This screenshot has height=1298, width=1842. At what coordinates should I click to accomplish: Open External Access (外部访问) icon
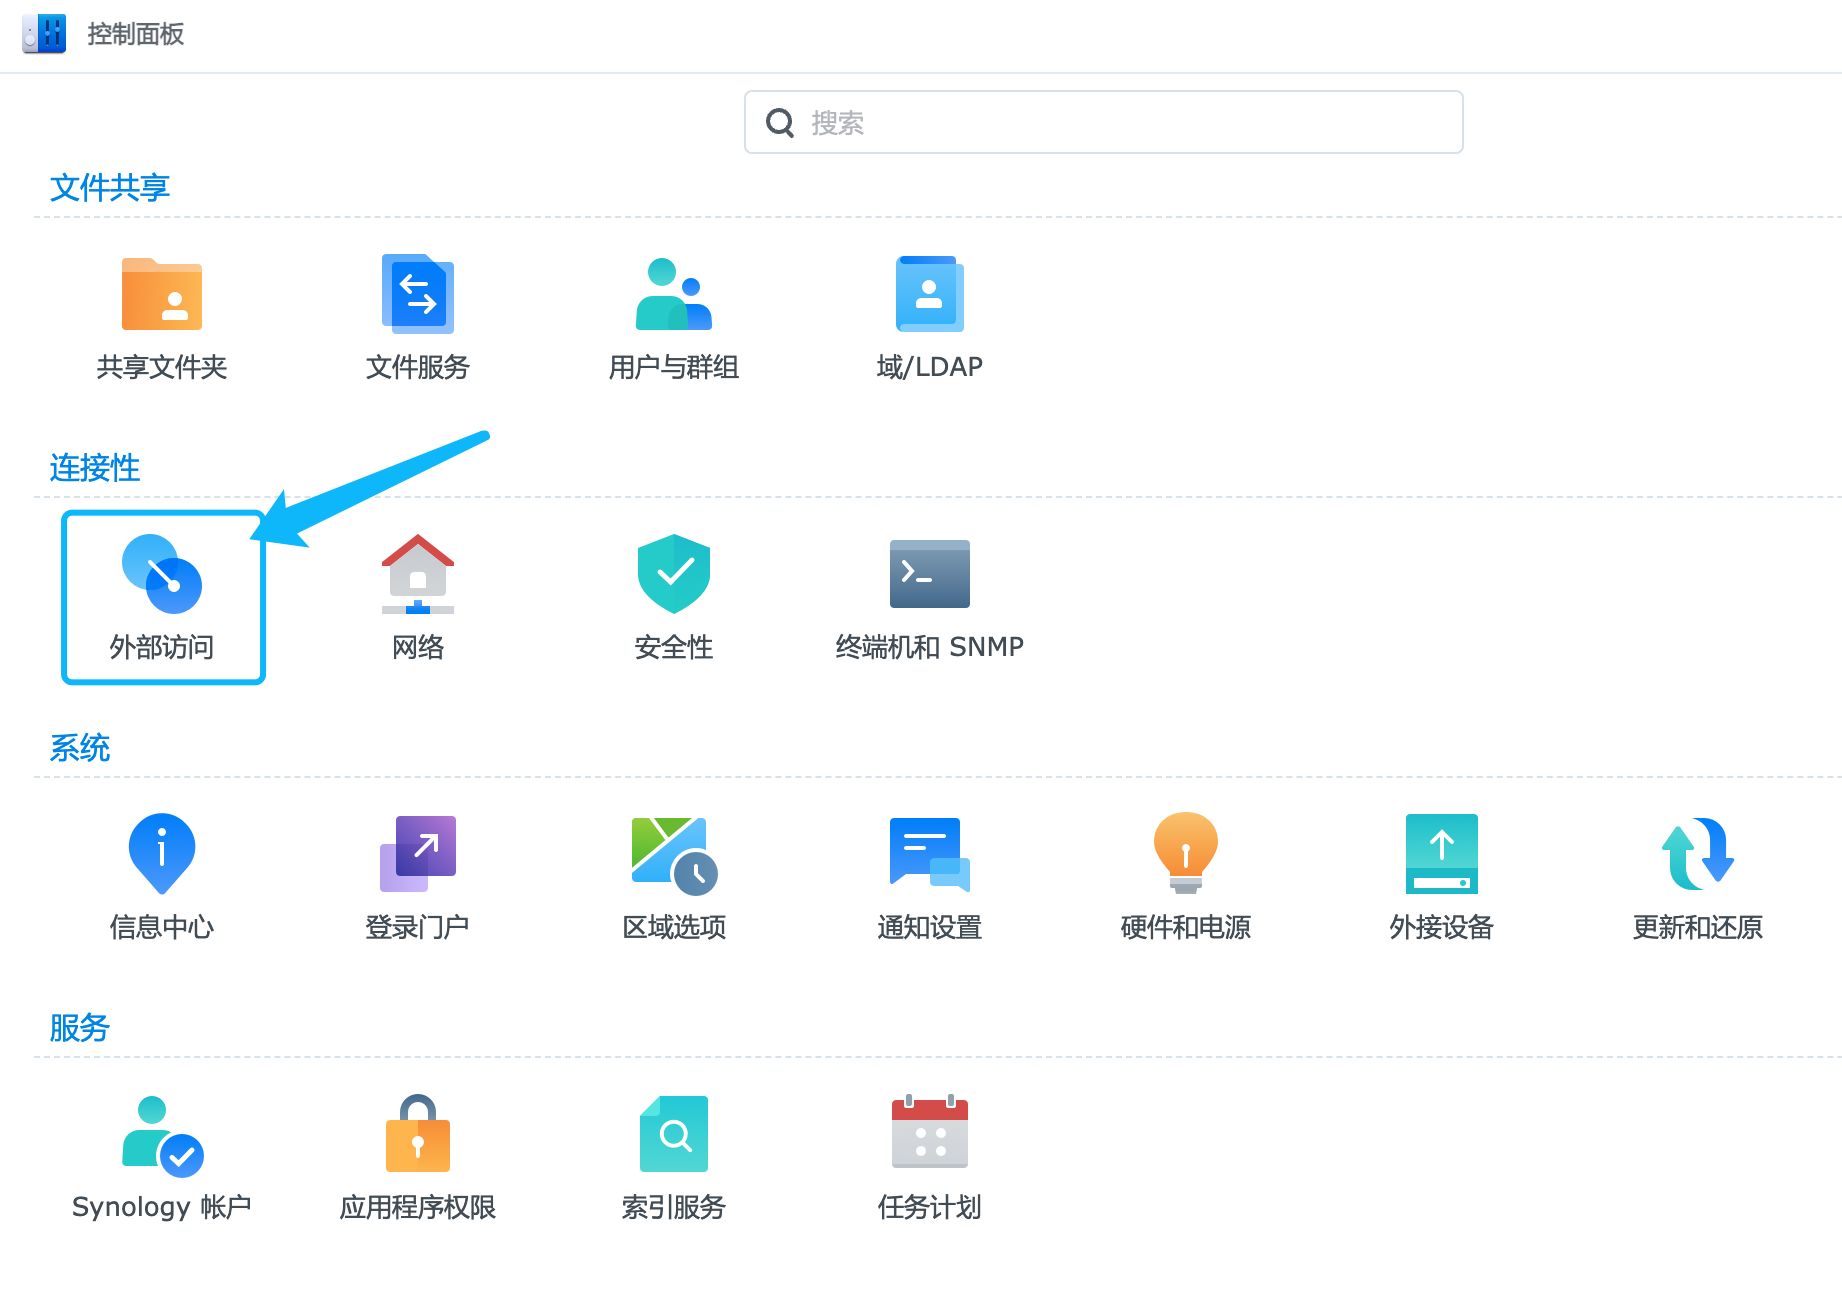(x=162, y=574)
